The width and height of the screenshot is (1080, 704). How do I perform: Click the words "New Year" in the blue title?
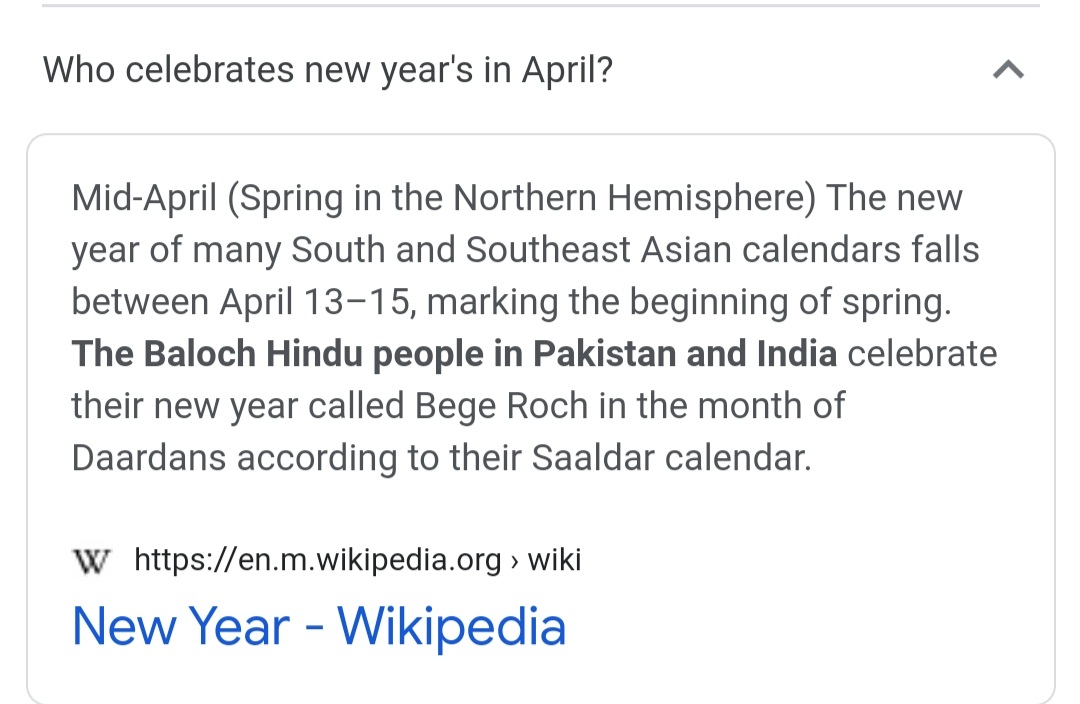tap(181, 626)
